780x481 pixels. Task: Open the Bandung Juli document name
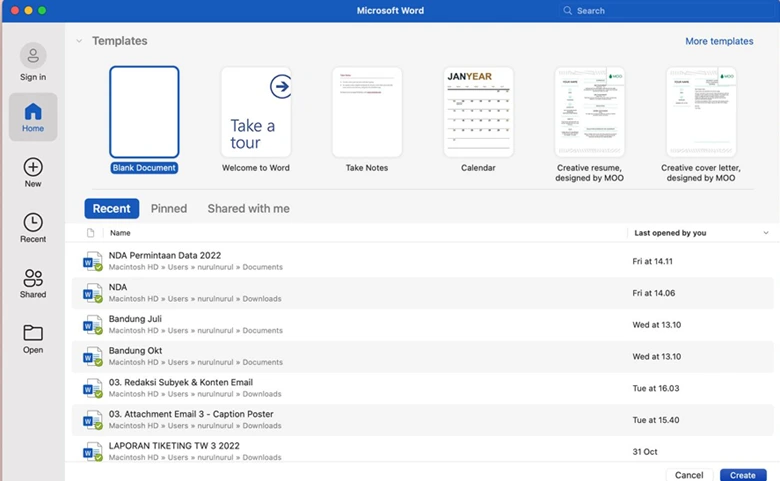[135, 319]
